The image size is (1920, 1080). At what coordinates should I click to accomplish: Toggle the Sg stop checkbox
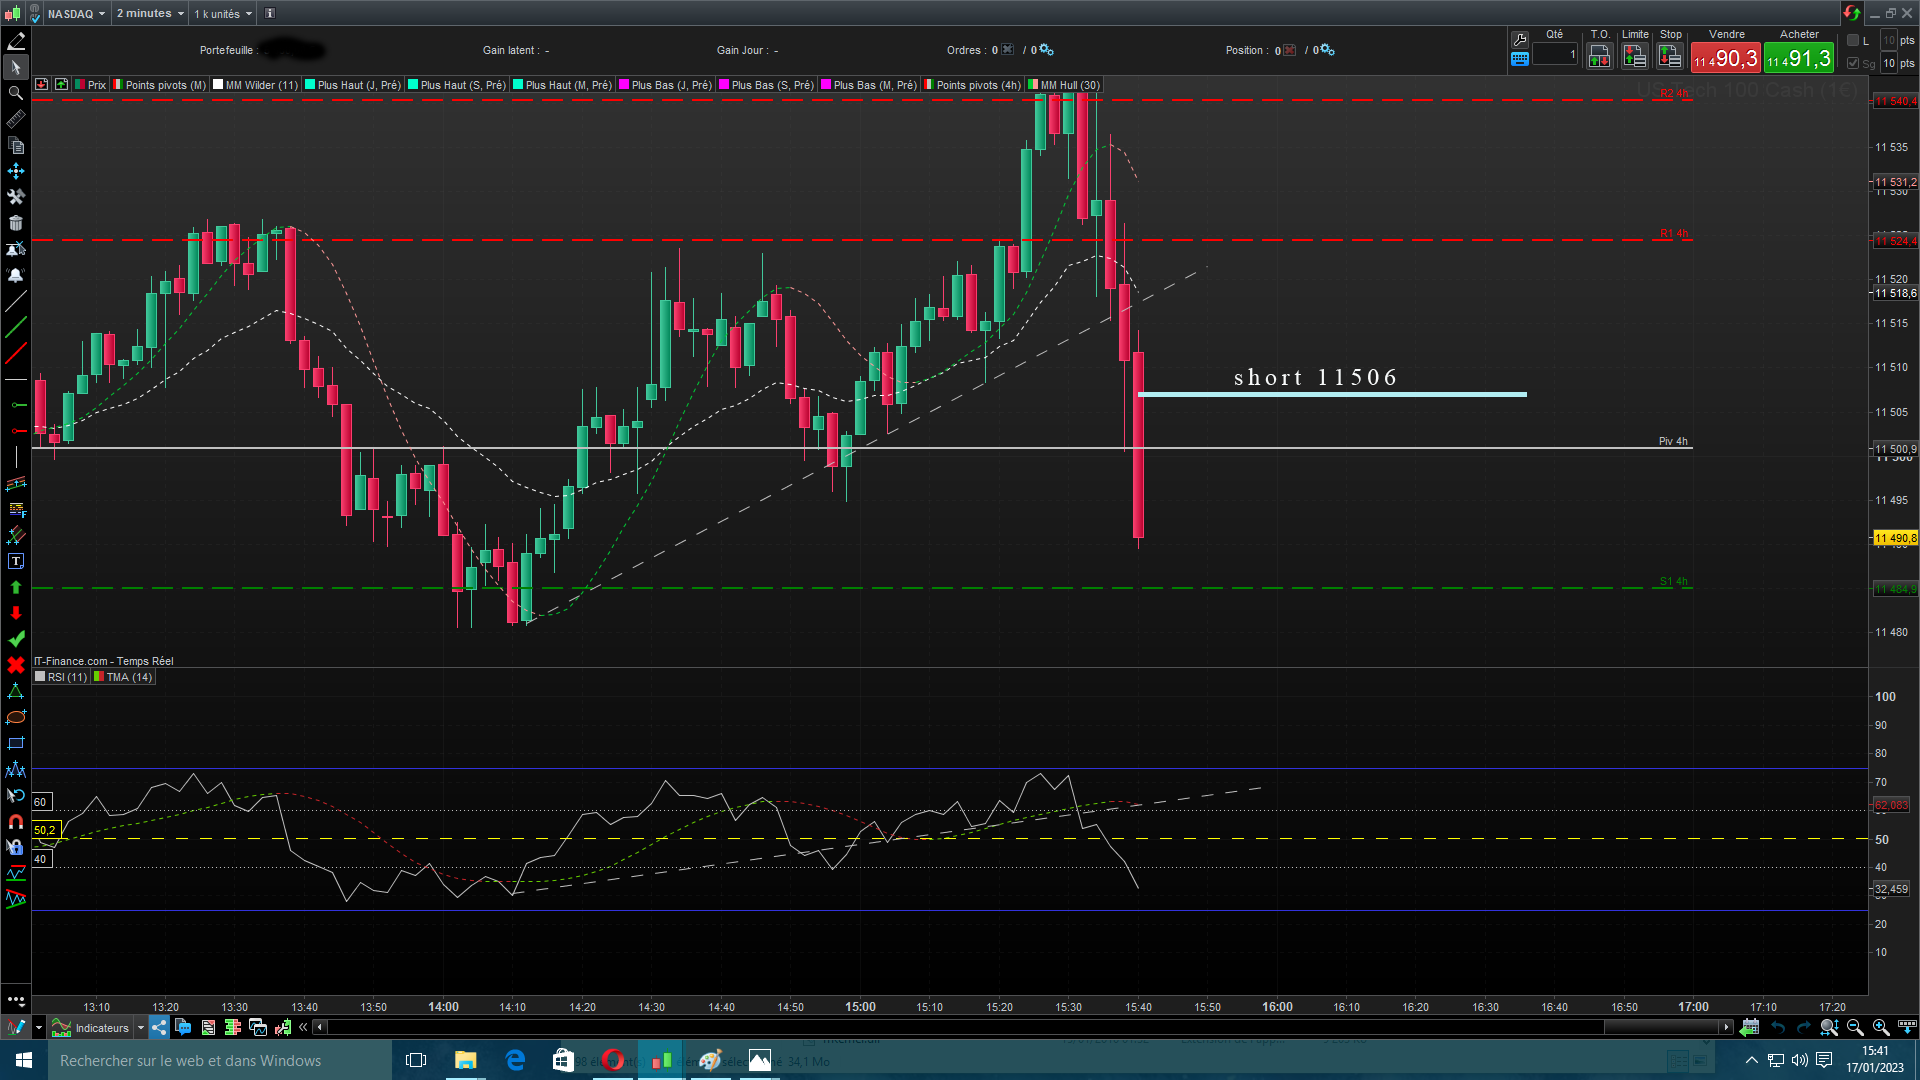(x=1853, y=63)
